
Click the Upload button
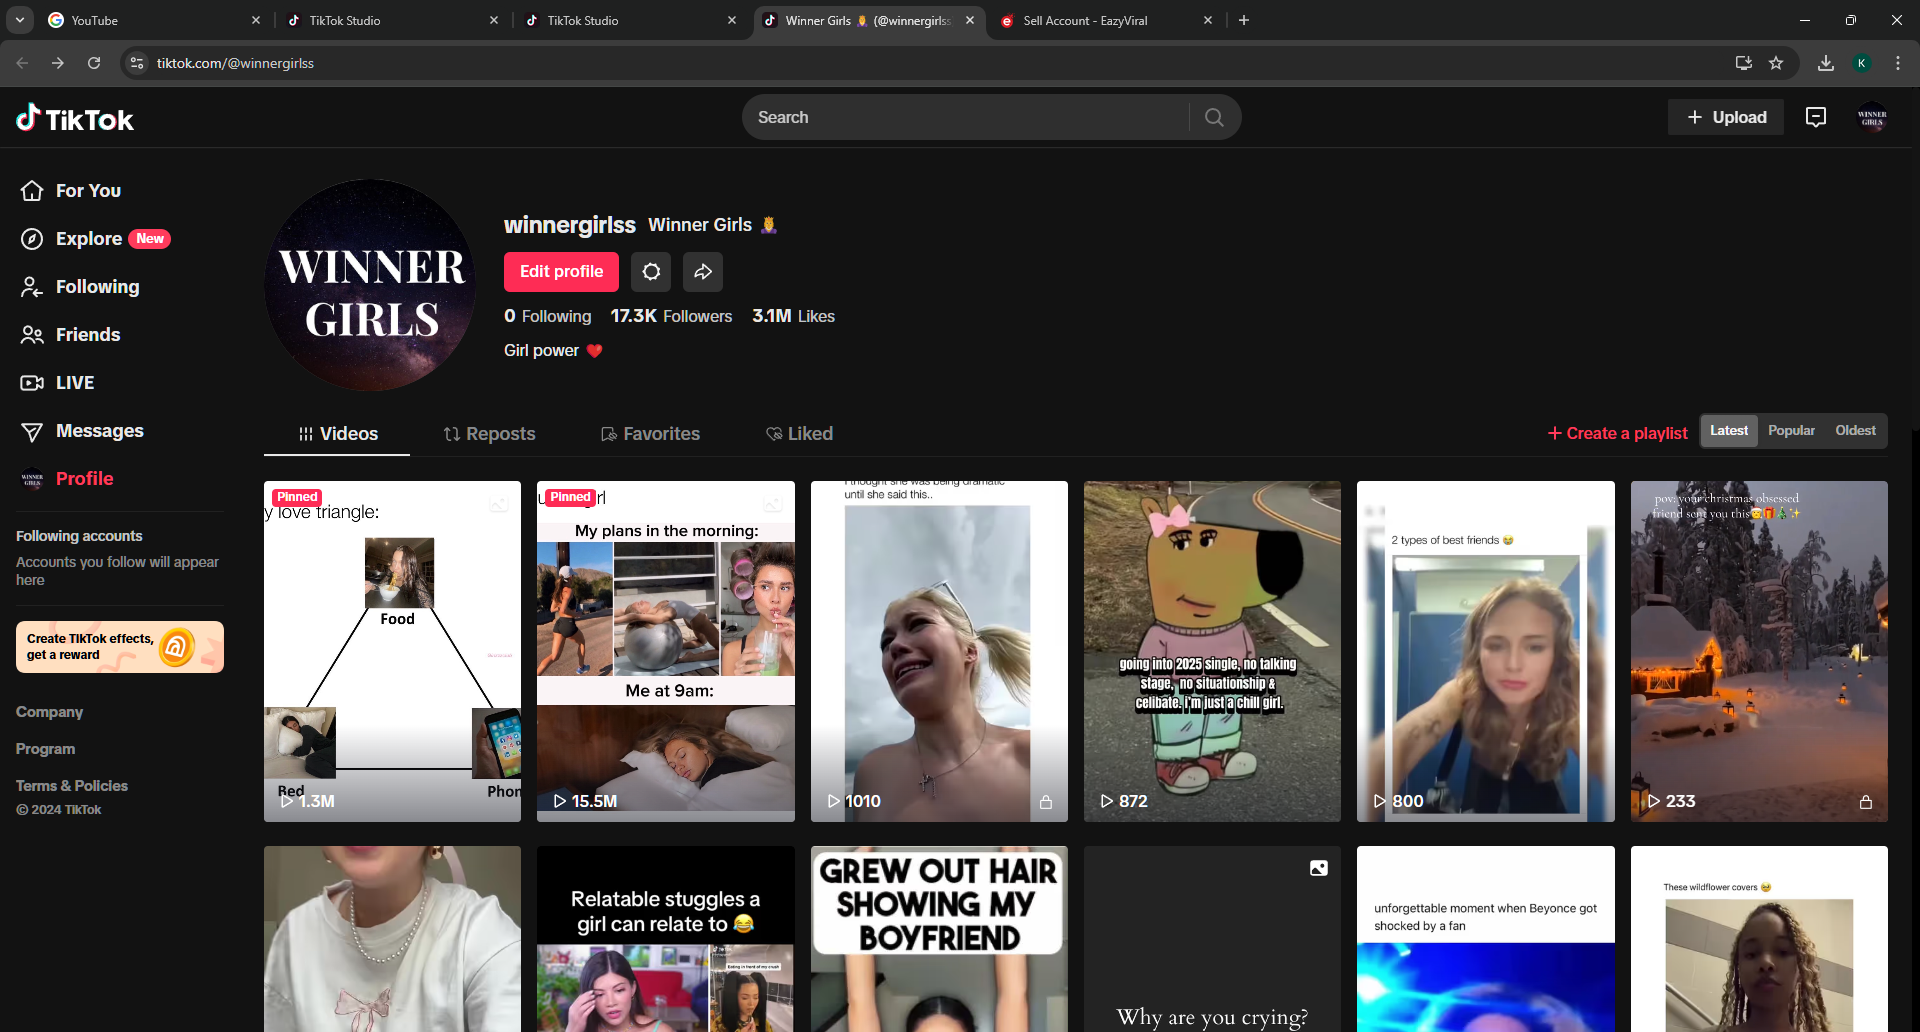[1726, 118]
